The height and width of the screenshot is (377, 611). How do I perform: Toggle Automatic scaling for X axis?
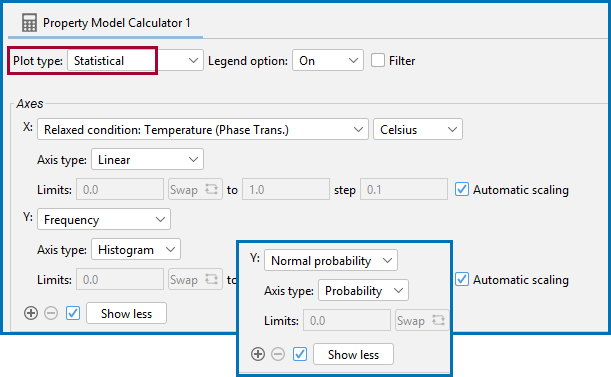click(462, 189)
